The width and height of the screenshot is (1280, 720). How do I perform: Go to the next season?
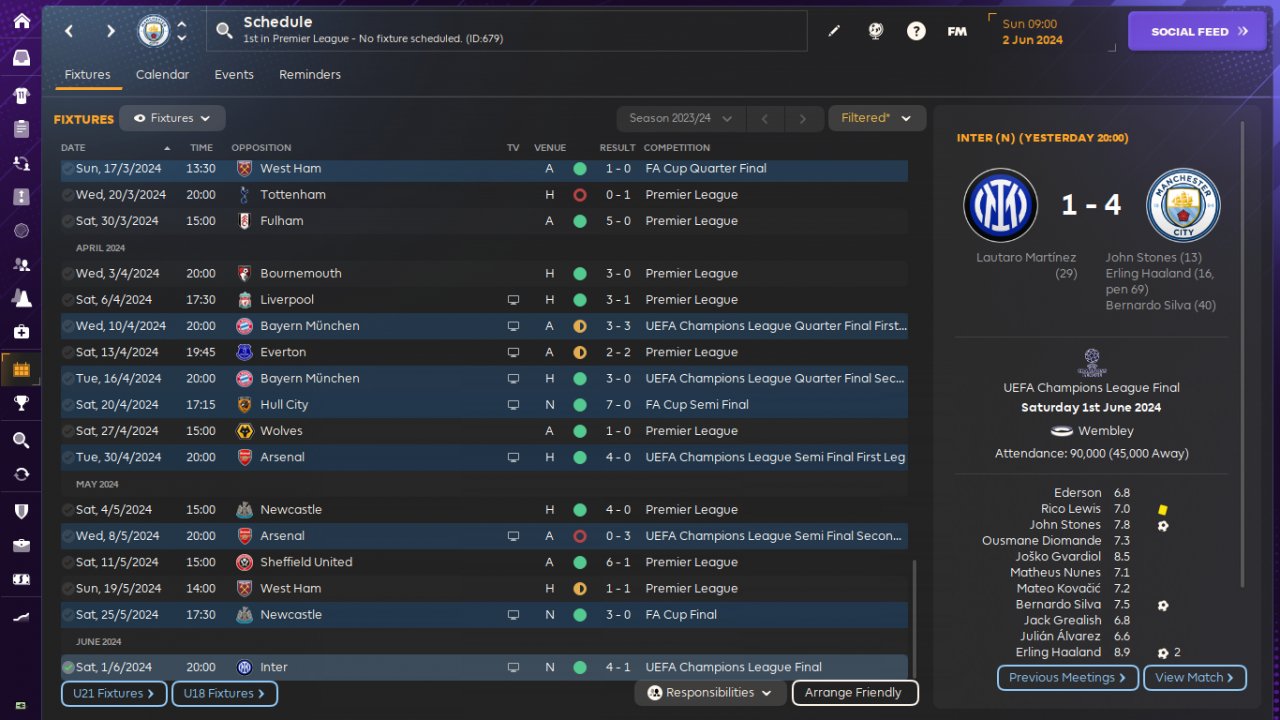pyautogui.click(x=802, y=118)
